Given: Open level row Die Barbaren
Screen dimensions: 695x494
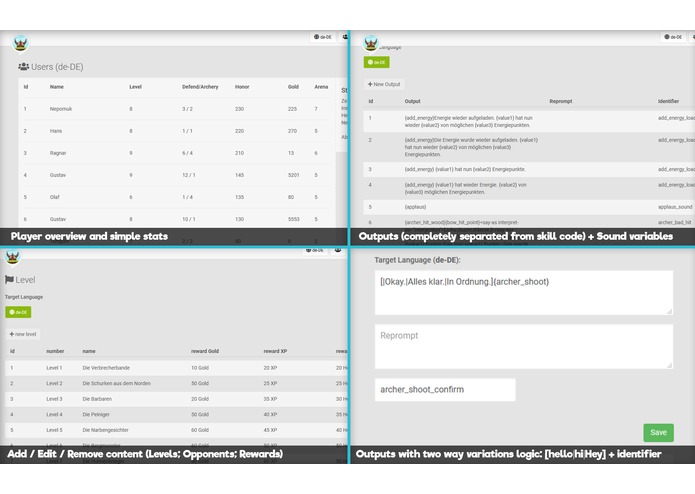Looking at the screenshot, I should click(x=176, y=399).
